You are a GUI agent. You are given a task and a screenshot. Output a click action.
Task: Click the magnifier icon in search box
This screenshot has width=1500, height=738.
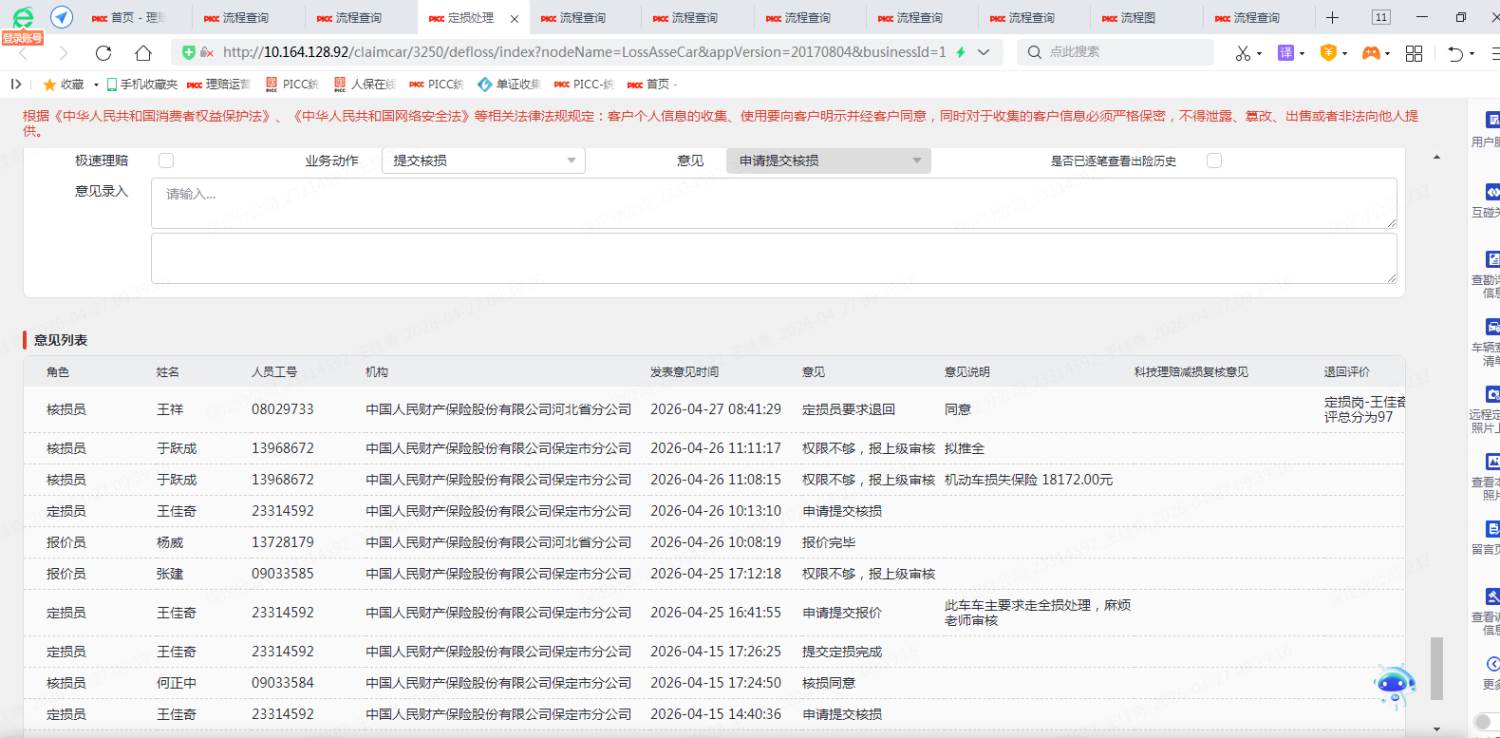point(1034,52)
